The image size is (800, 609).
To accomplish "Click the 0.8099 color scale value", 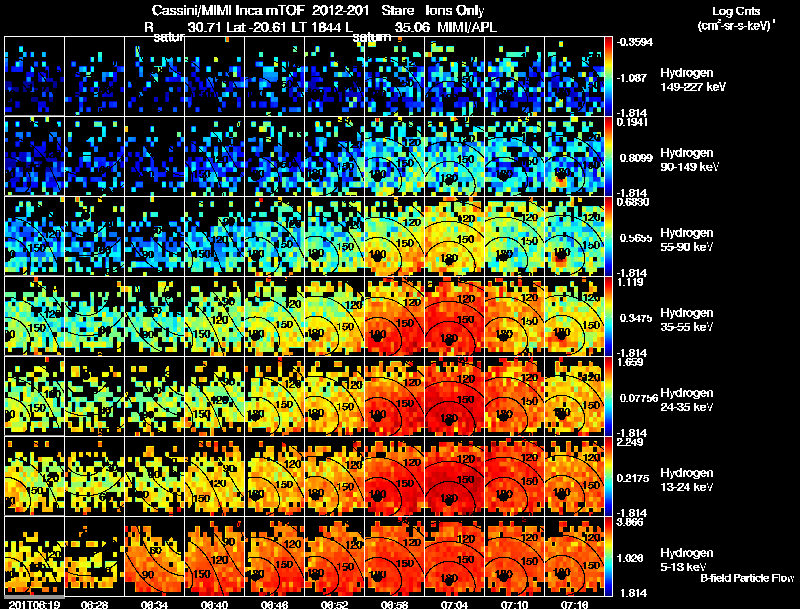I will pyautogui.click(x=636, y=158).
